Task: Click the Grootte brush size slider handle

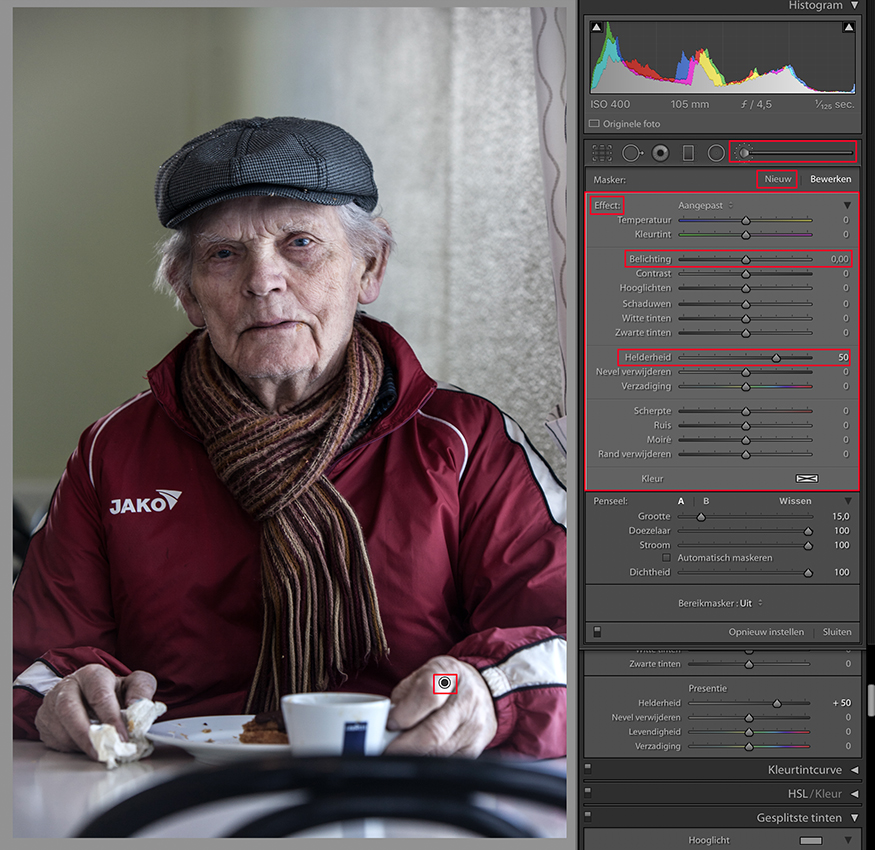Action: point(701,517)
